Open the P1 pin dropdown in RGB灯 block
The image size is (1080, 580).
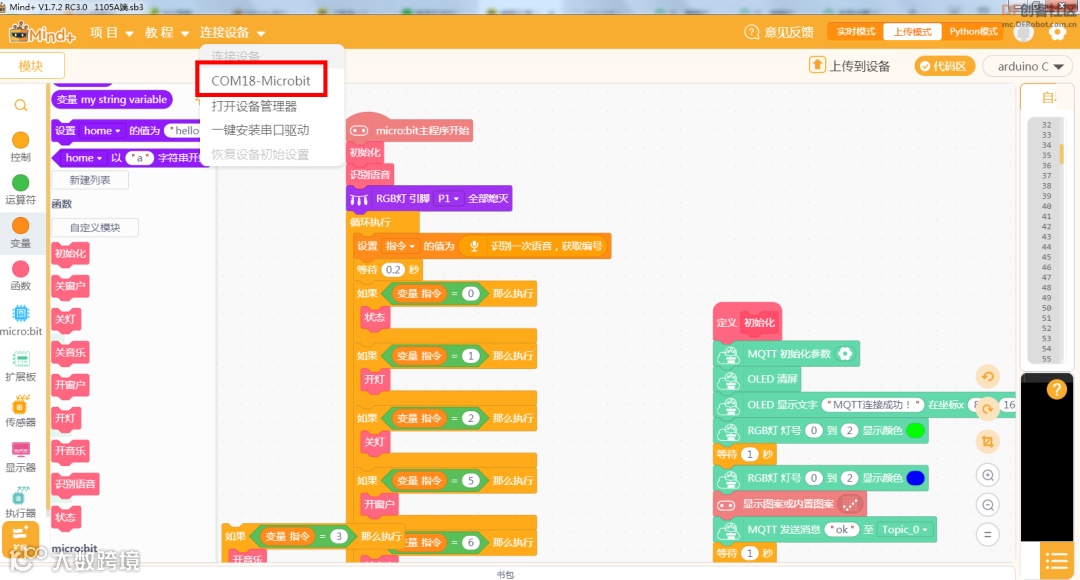click(x=448, y=198)
